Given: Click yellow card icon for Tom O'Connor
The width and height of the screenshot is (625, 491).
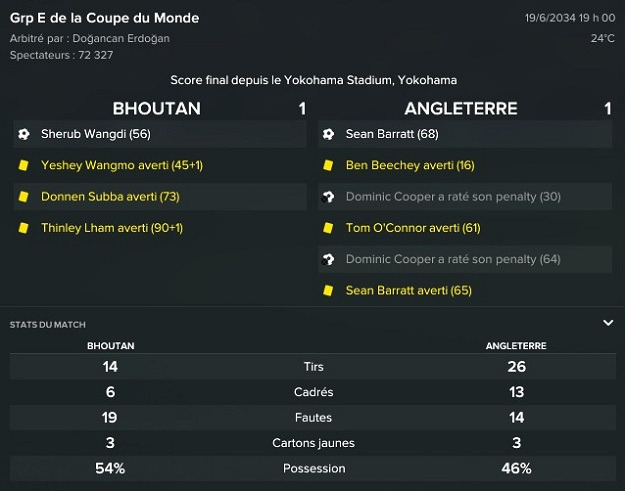Looking at the screenshot, I should pos(328,228).
